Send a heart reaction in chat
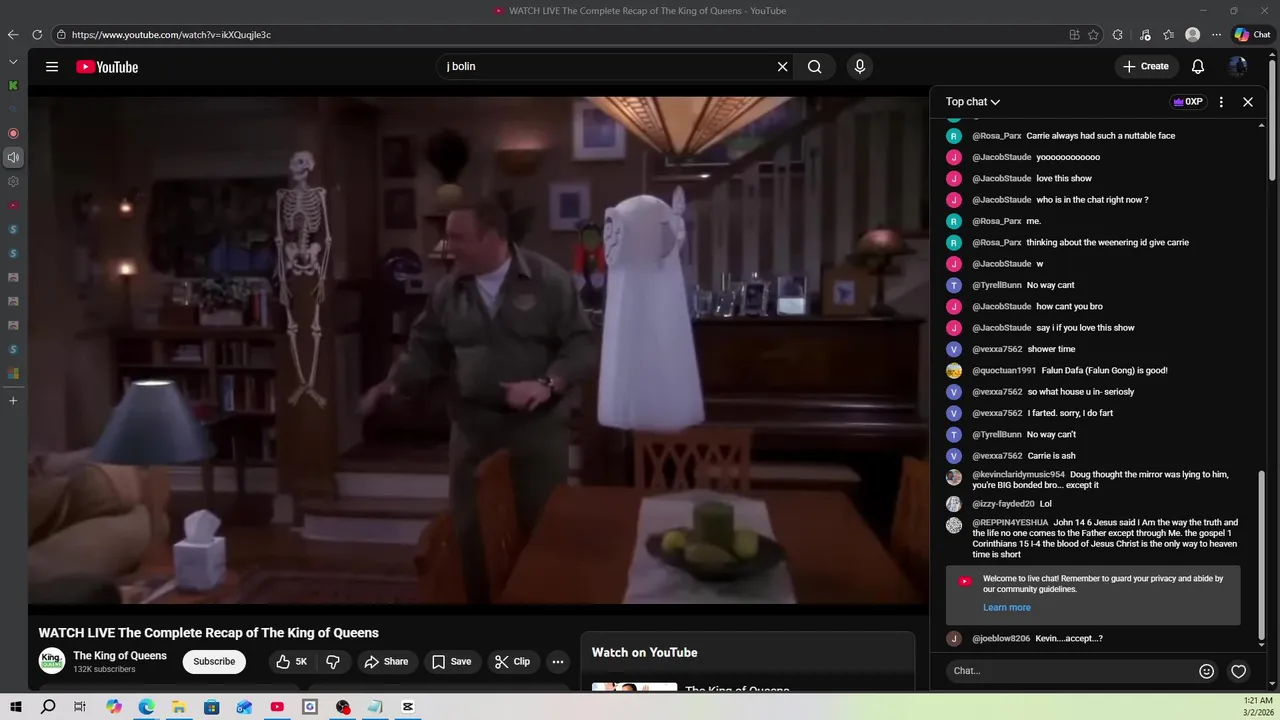The height and width of the screenshot is (720, 1280). tap(1238, 671)
